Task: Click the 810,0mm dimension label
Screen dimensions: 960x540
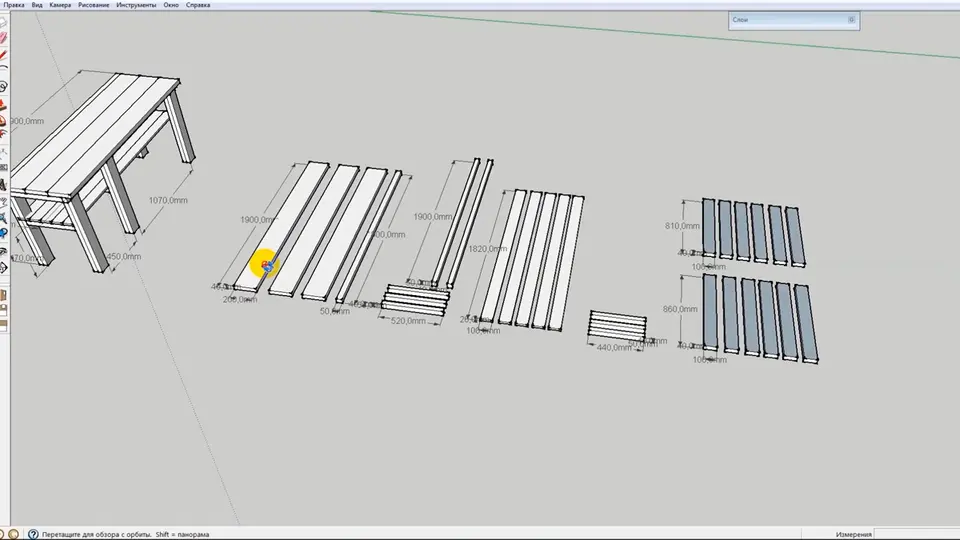Action: coord(682,226)
